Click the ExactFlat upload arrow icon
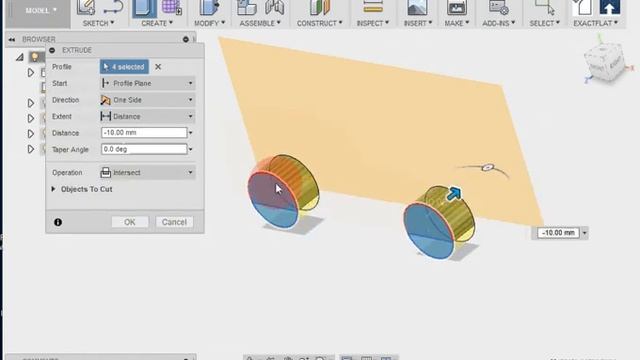The height and width of the screenshot is (360, 640). coord(609,7)
